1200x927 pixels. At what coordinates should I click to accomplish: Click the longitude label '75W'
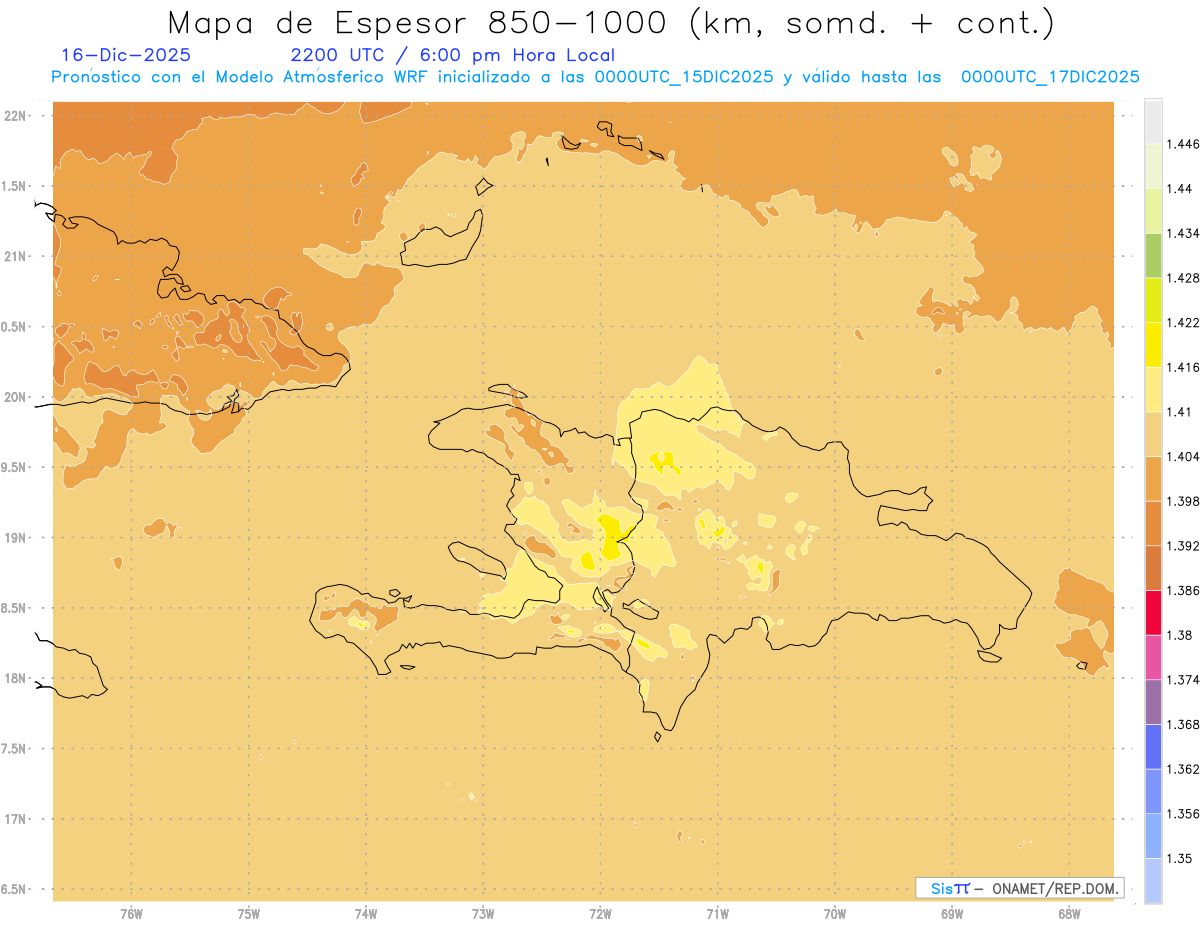(249, 914)
